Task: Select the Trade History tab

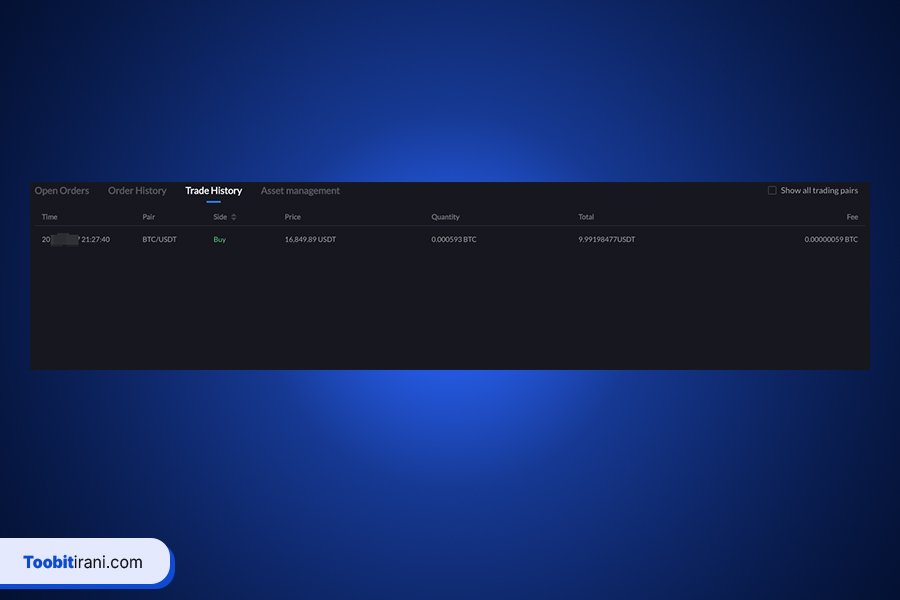Action: (213, 190)
